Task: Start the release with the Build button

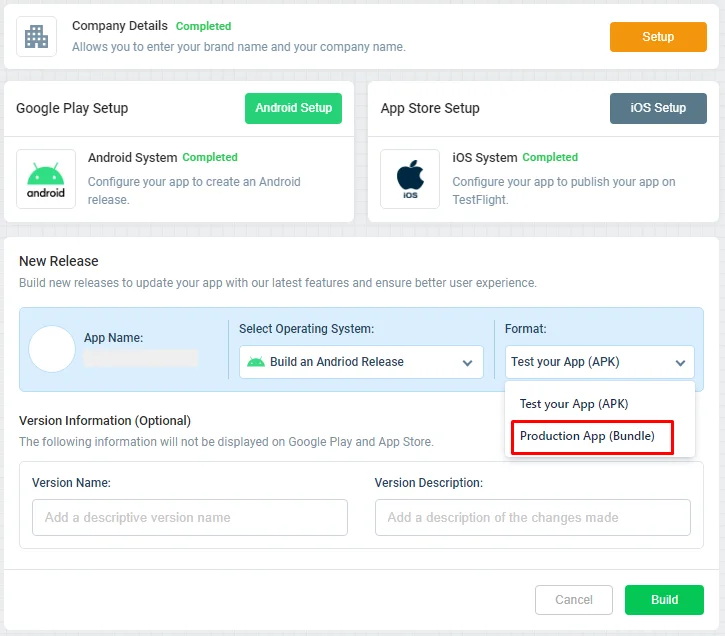Action: pyautogui.click(x=664, y=600)
